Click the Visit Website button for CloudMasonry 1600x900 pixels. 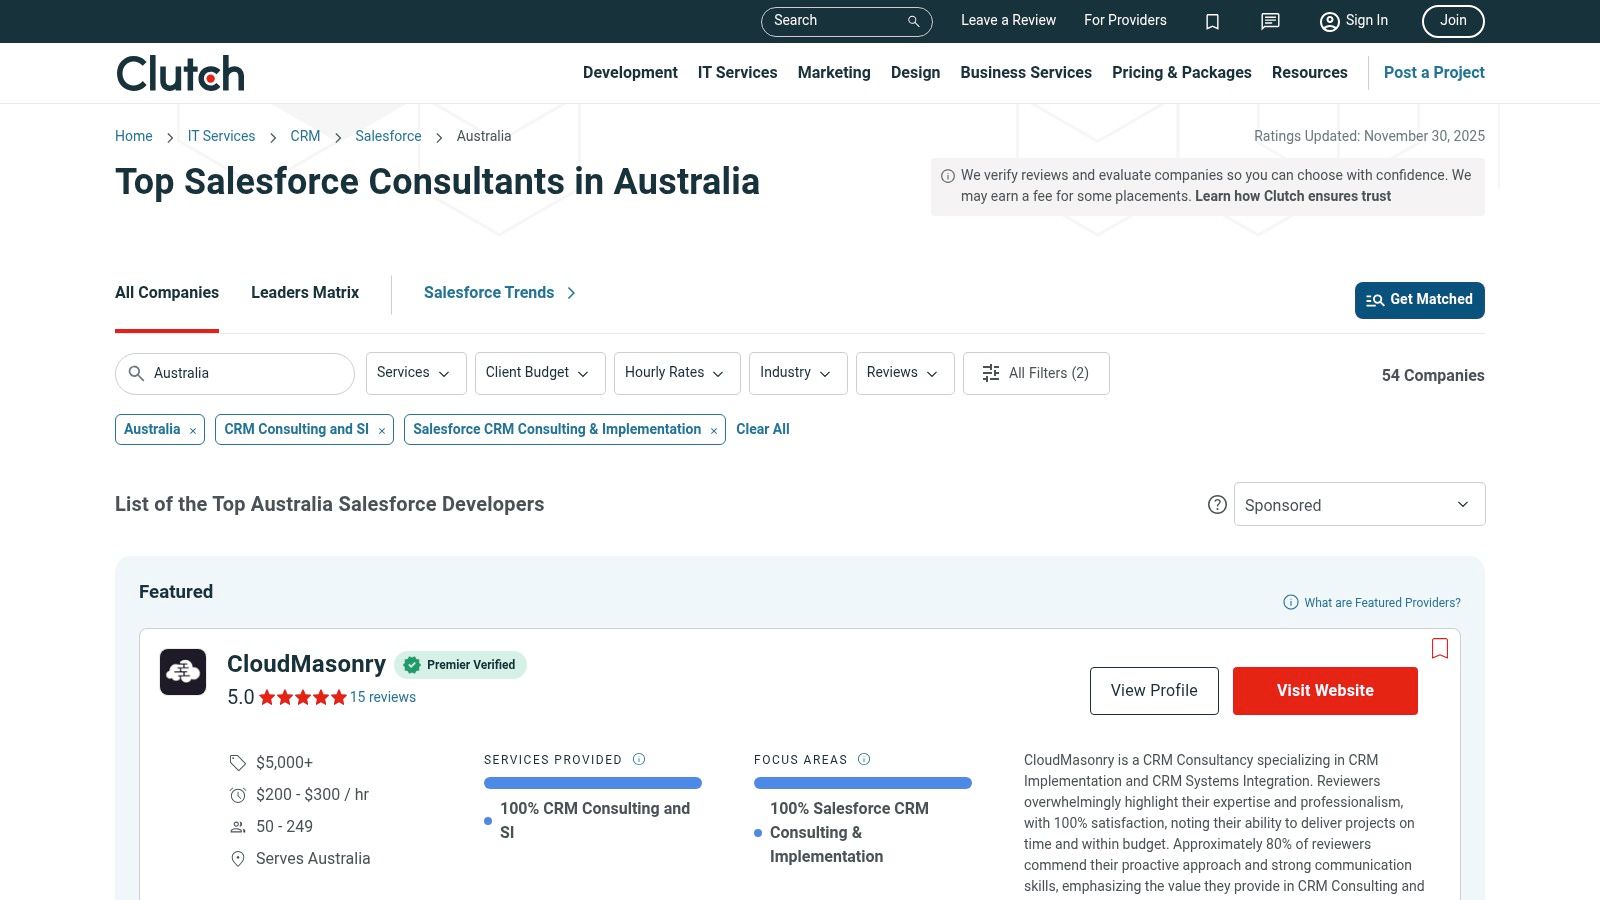tap(1325, 690)
